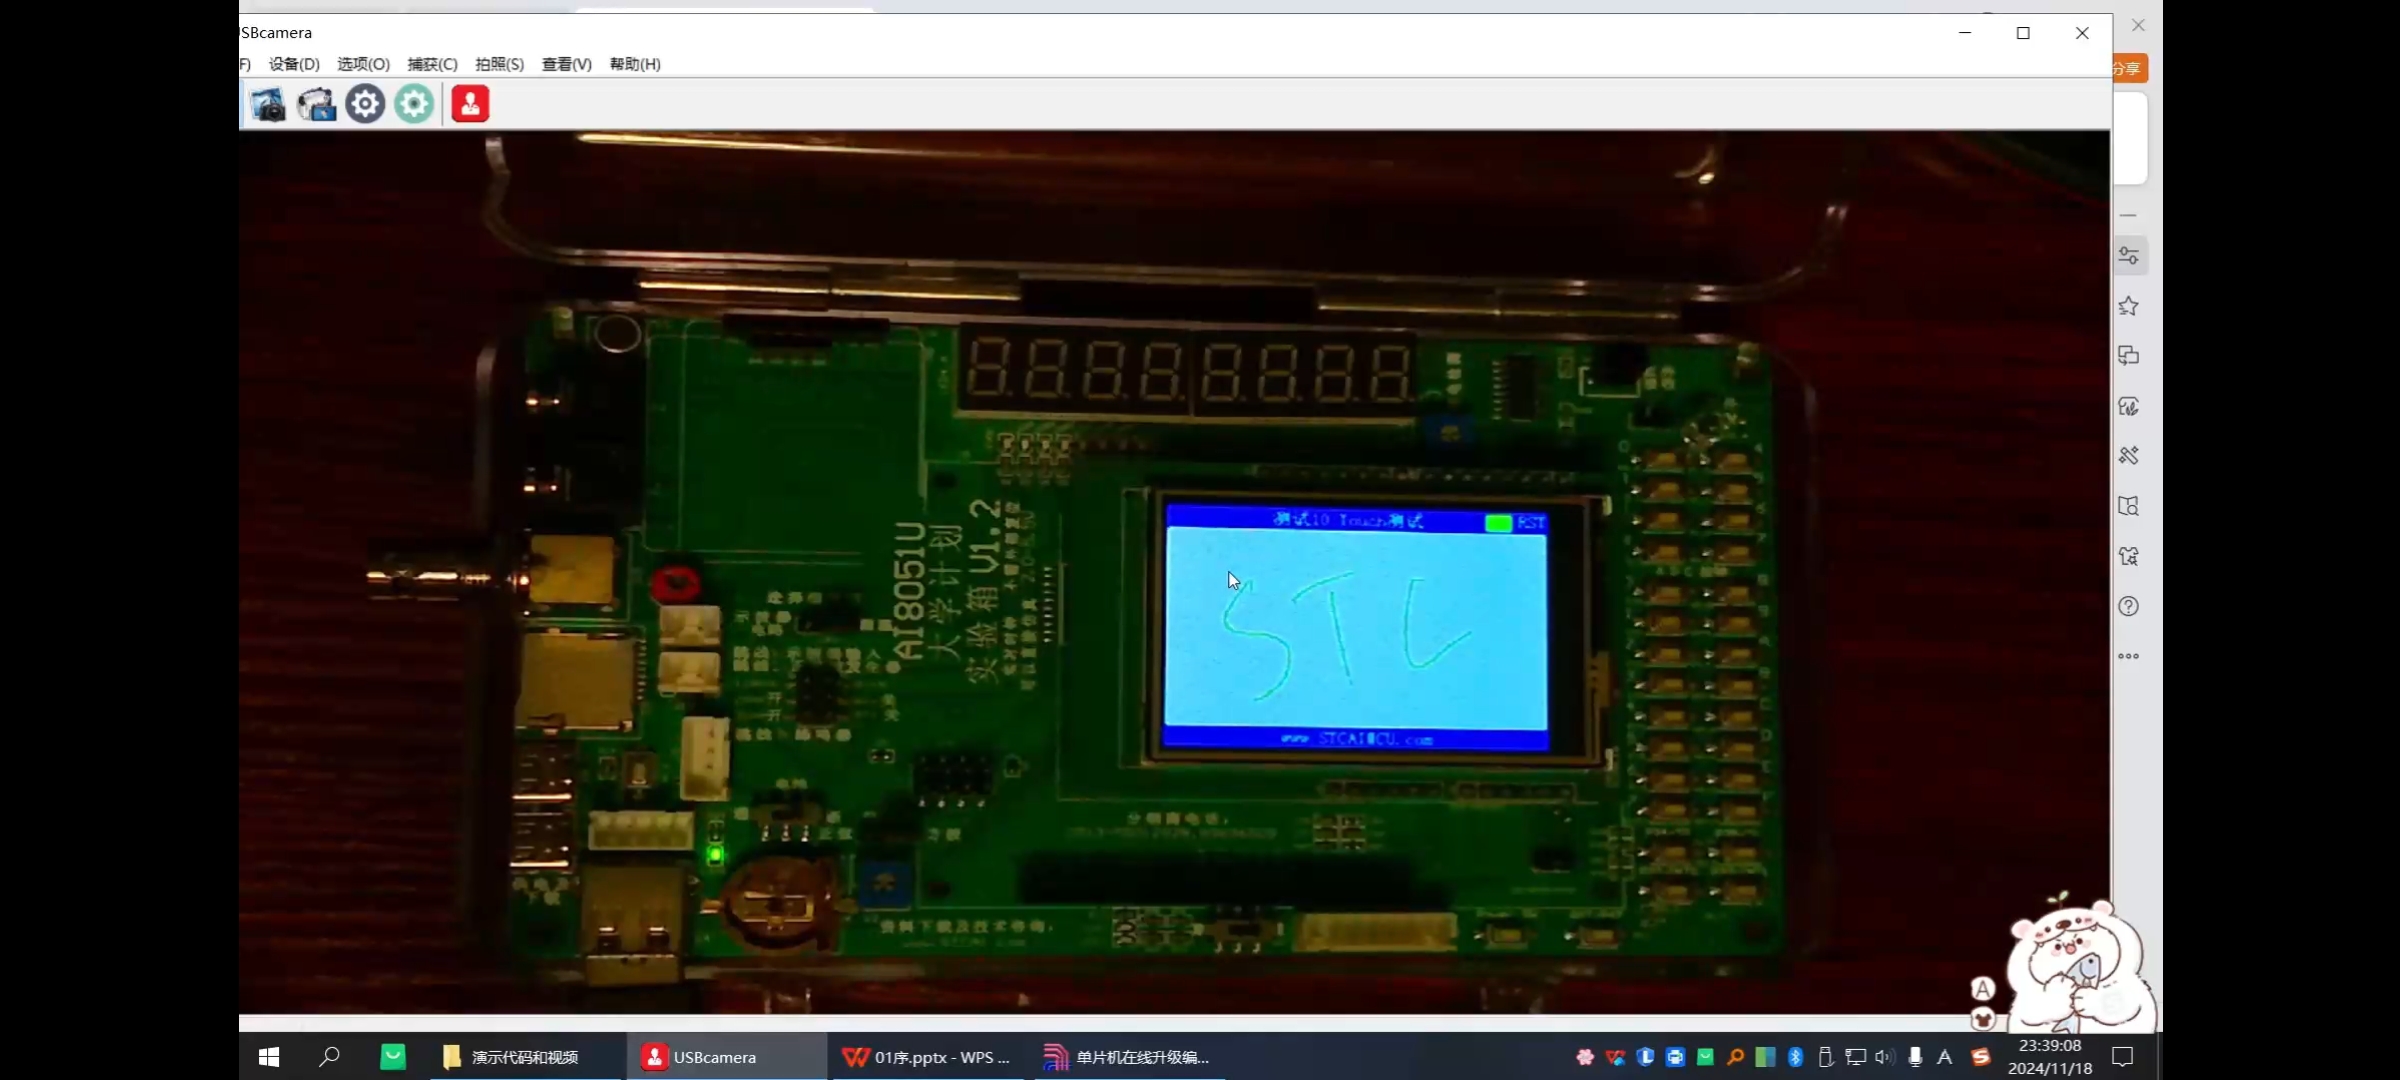2400x1080 pixels.
Task: Click the camera snapshot toolbar icon
Action: 268,104
